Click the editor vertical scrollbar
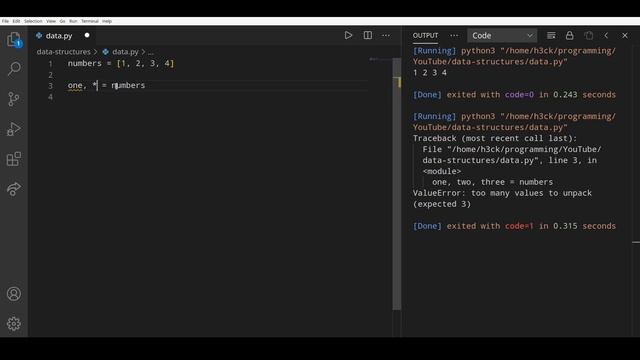 (x=397, y=184)
